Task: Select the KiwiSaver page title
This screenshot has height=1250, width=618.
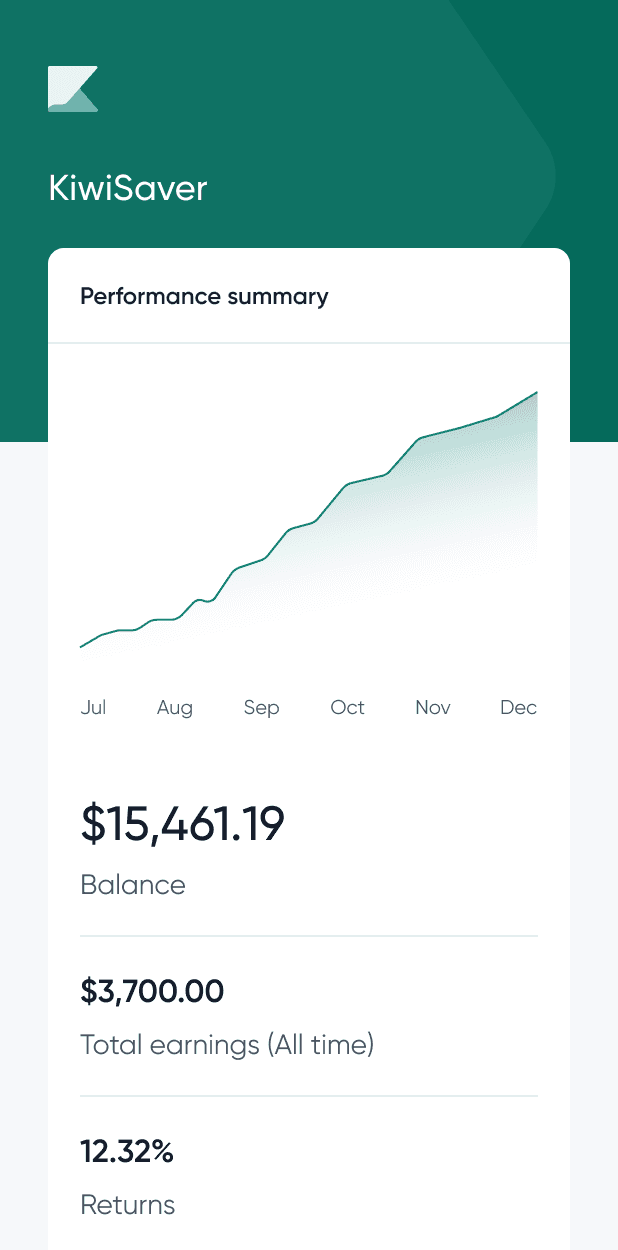Action: [x=128, y=189]
